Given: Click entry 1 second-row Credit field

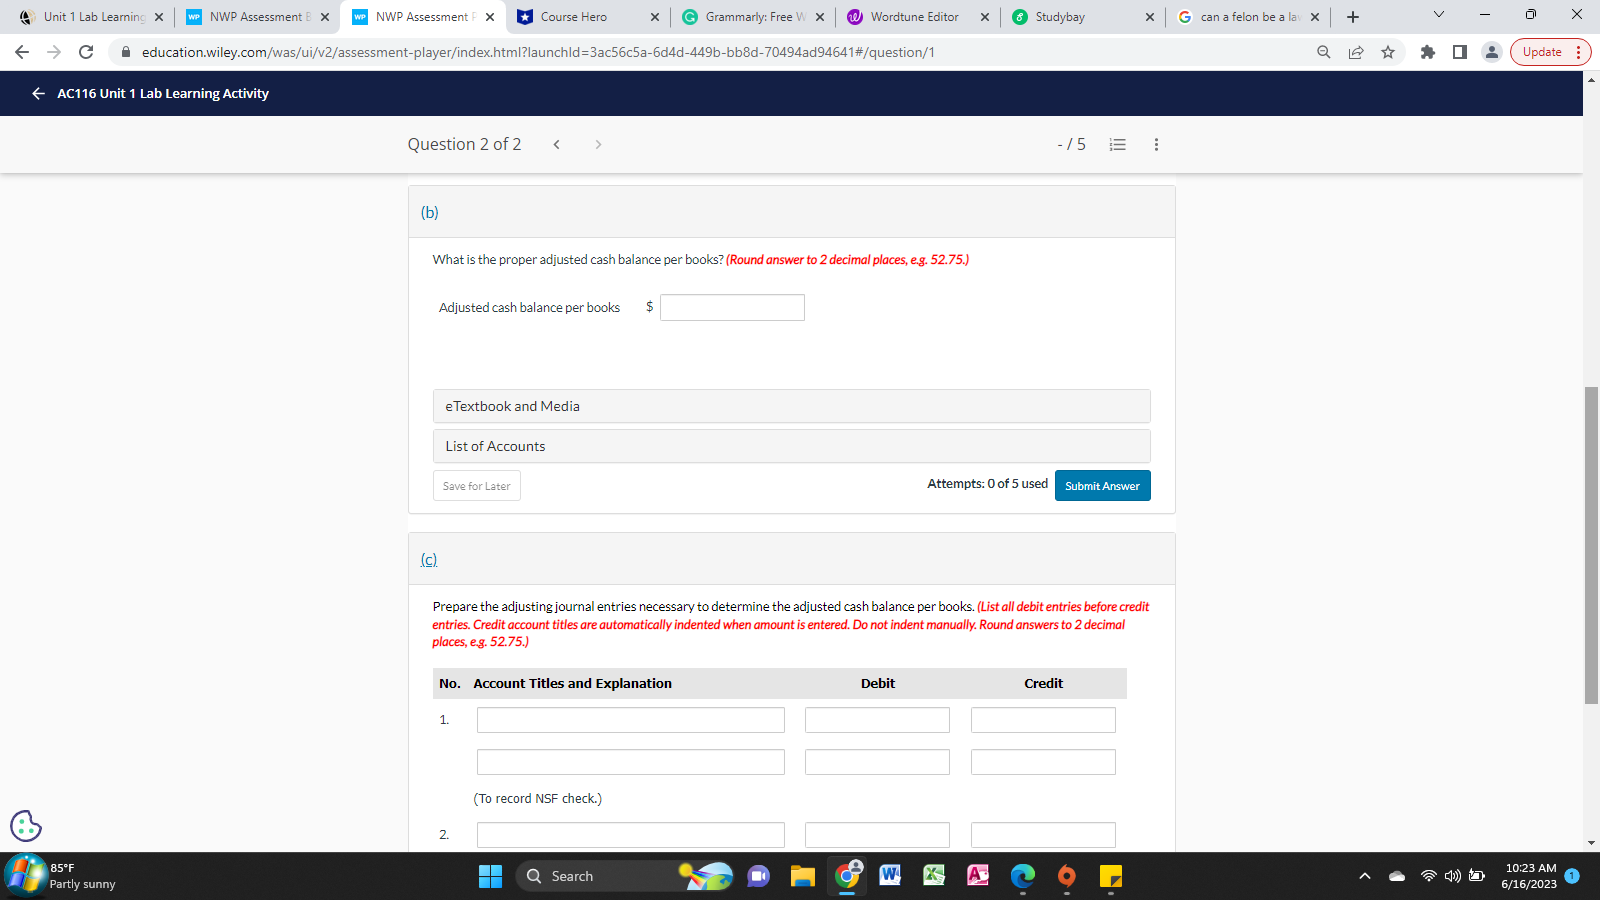Looking at the screenshot, I should pyautogui.click(x=1043, y=762).
